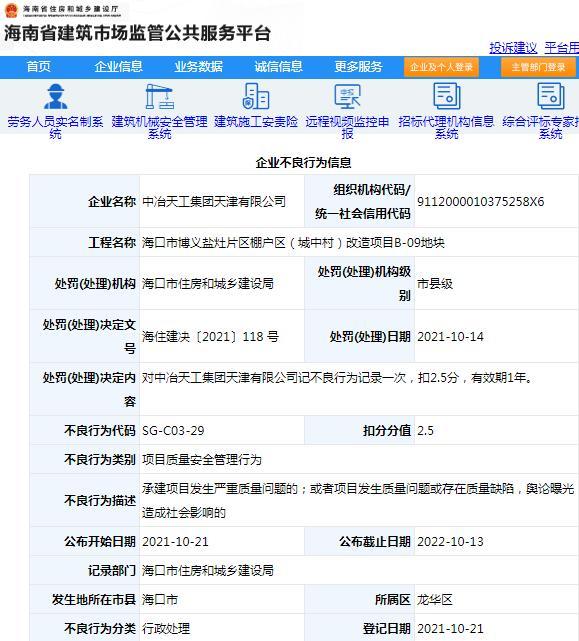This screenshot has height=641, width=579.
Task: Click the Hainan housing department logo emblem
Action: click(11, 10)
